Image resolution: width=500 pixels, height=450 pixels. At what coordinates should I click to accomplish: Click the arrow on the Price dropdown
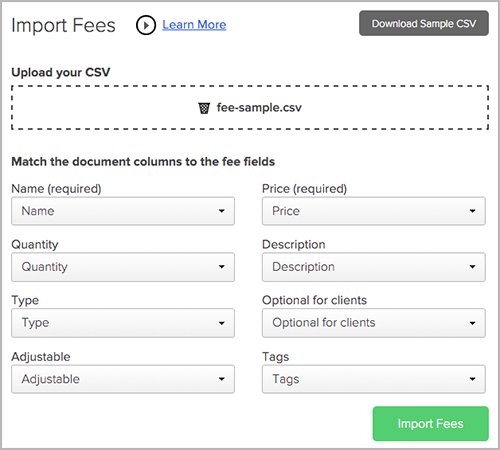click(472, 211)
